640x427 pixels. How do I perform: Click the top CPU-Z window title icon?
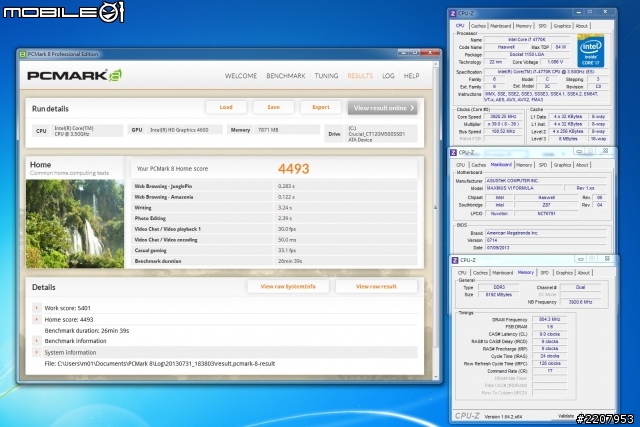tap(452, 13)
